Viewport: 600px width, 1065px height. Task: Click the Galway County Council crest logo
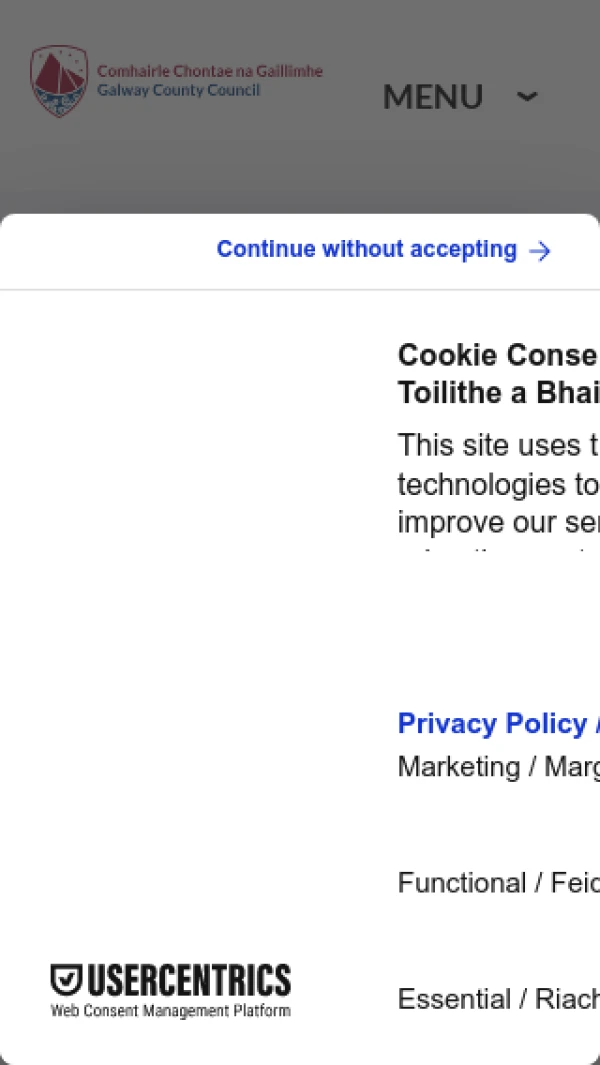coord(59,81)
